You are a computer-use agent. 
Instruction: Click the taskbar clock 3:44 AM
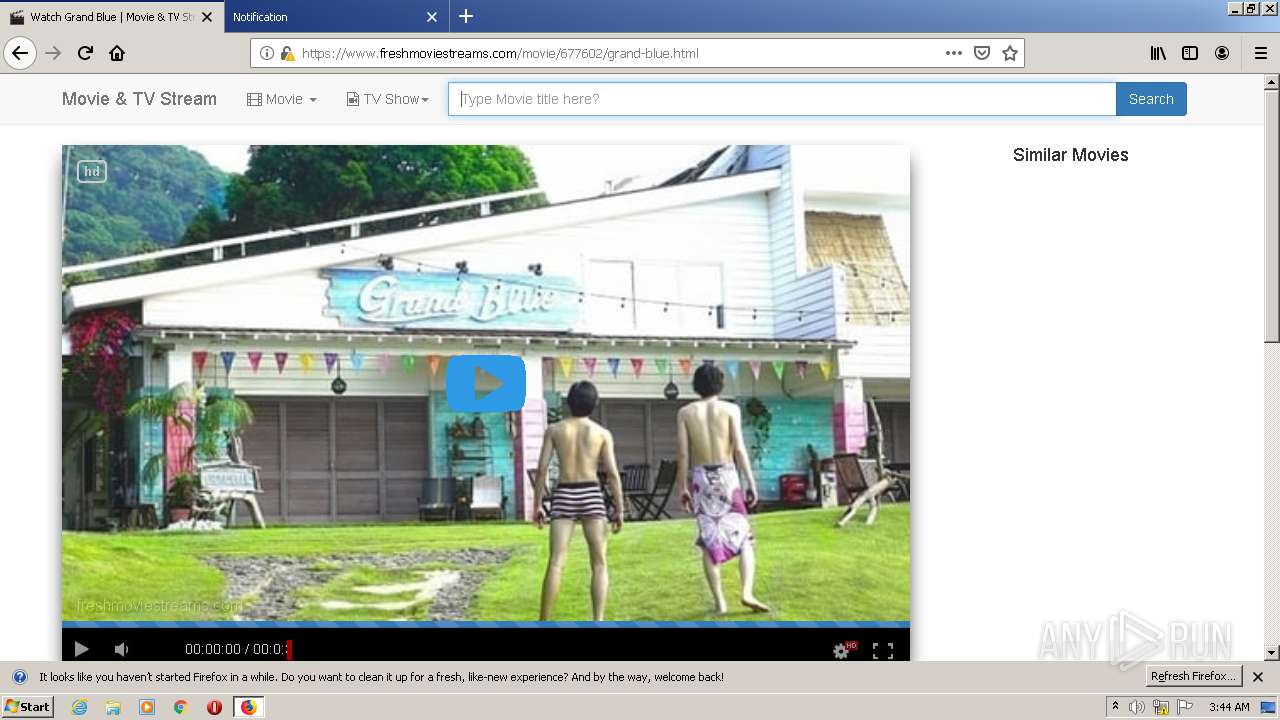1229,707
